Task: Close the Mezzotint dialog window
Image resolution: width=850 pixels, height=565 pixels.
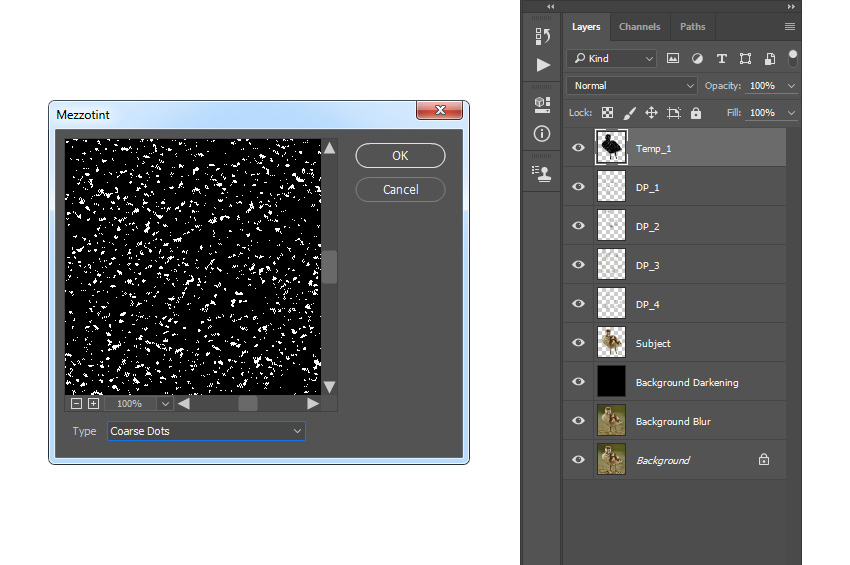Action: tap(440, 110)
